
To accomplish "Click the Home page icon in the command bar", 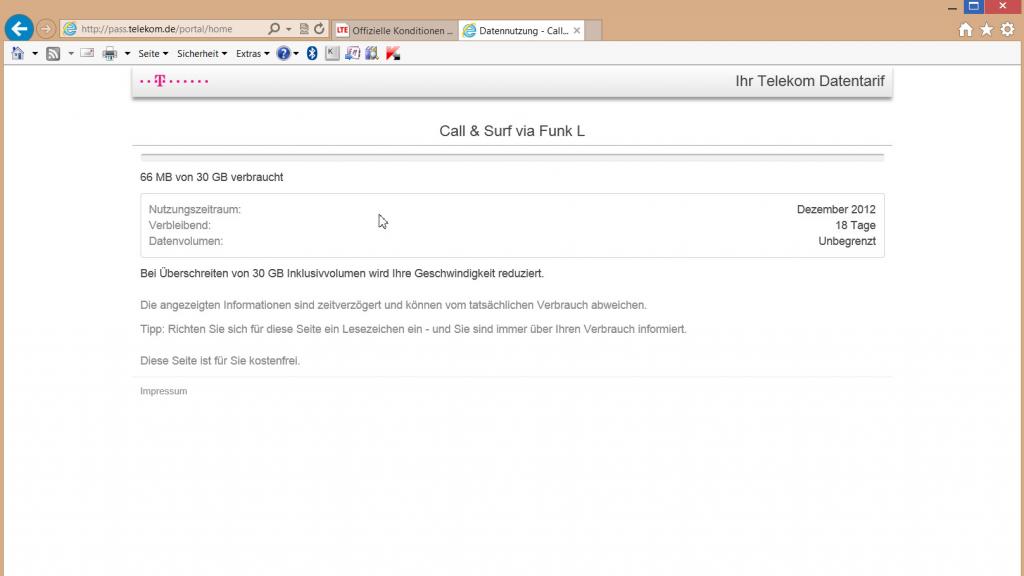I will (x=18, y=54).
